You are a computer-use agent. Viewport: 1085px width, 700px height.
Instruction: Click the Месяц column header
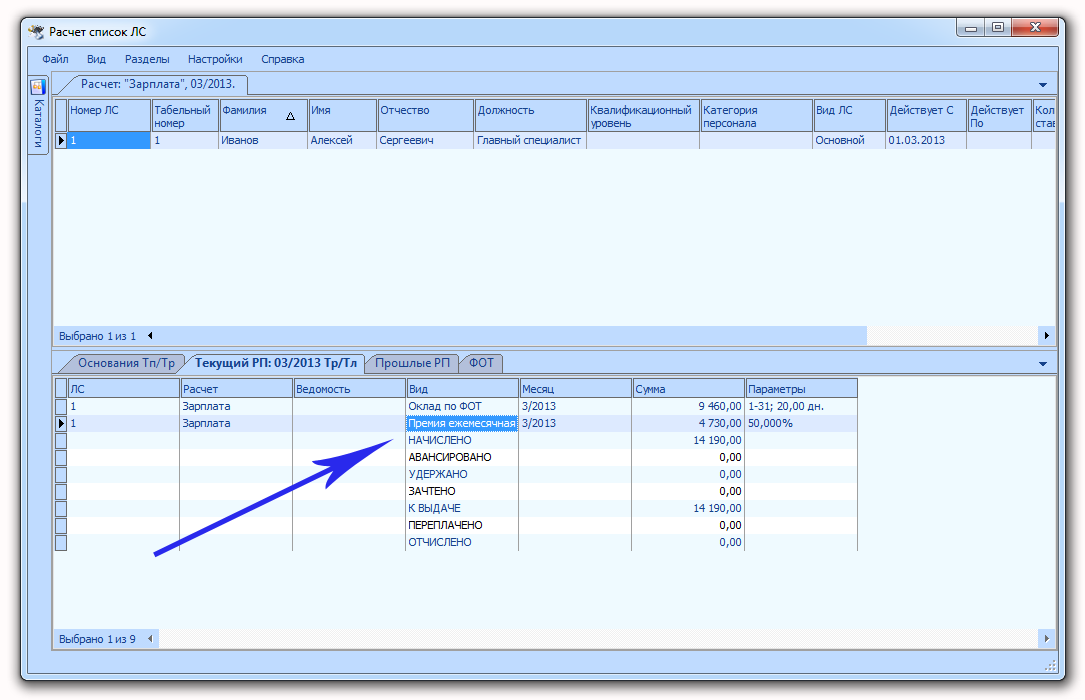coord(576,389)
